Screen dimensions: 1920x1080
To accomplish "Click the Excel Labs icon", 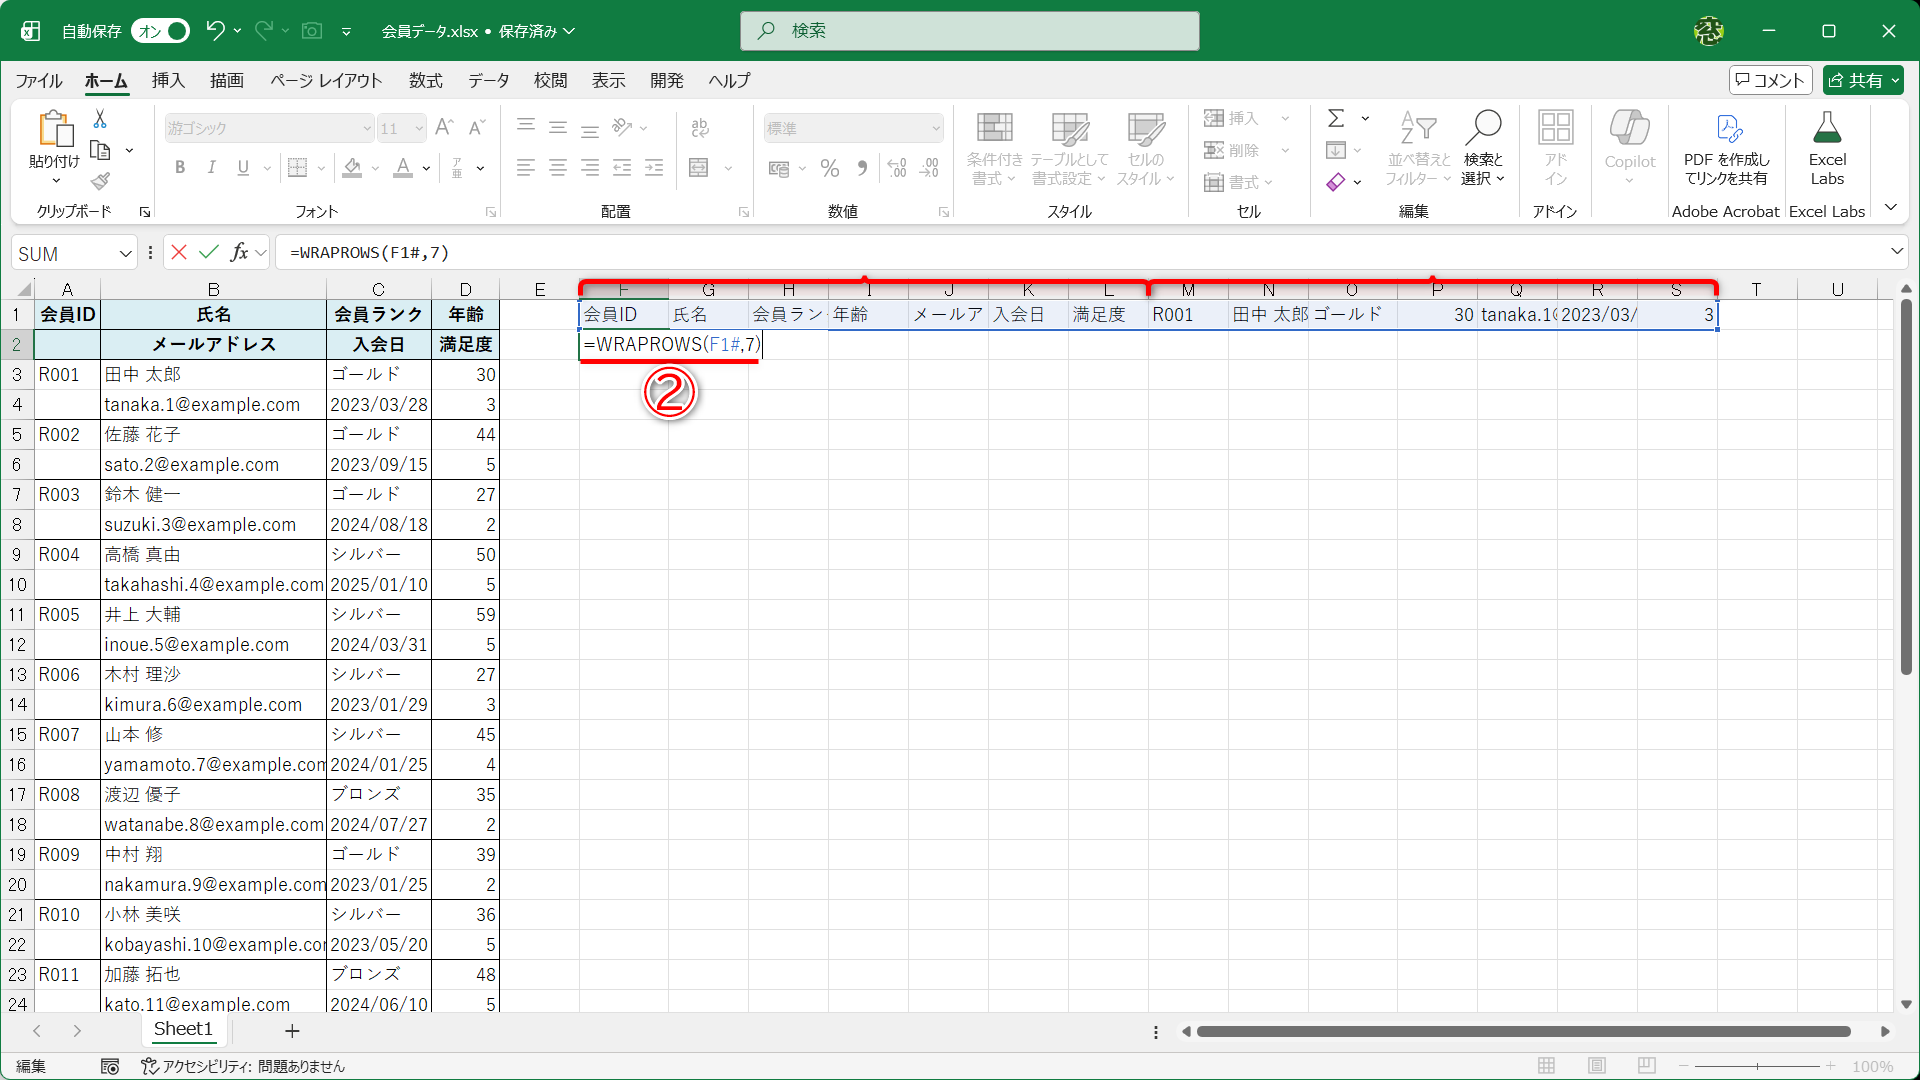I will 1827,147.
